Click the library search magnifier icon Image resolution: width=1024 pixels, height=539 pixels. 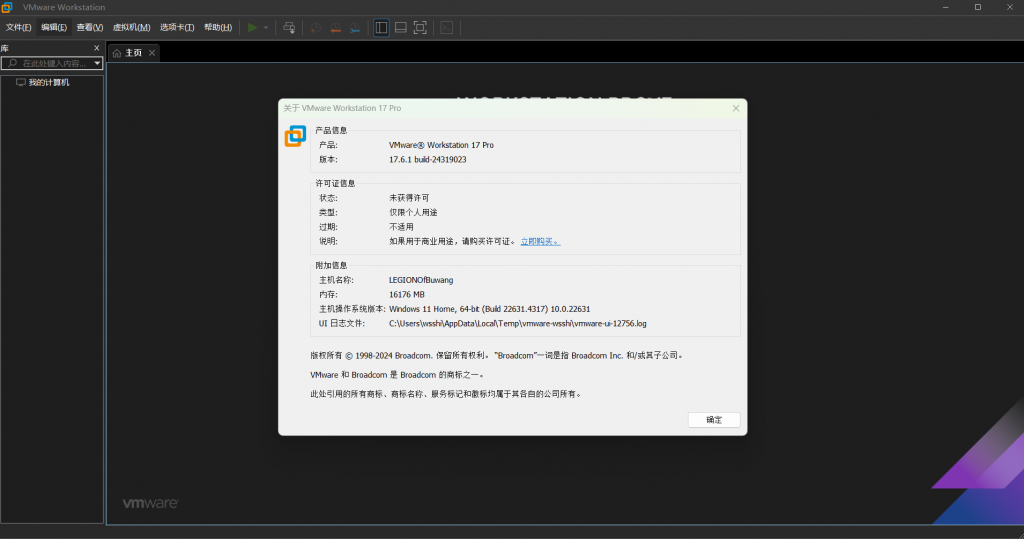[12, 63]
